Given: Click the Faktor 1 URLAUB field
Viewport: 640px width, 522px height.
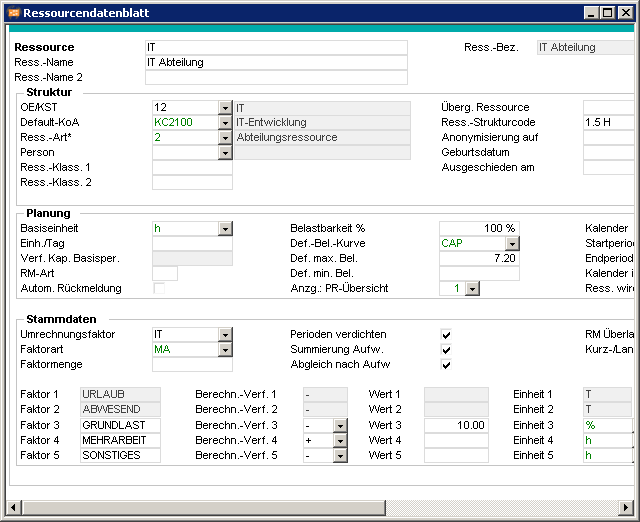Looking at the screenshot, I should point(120,395).
